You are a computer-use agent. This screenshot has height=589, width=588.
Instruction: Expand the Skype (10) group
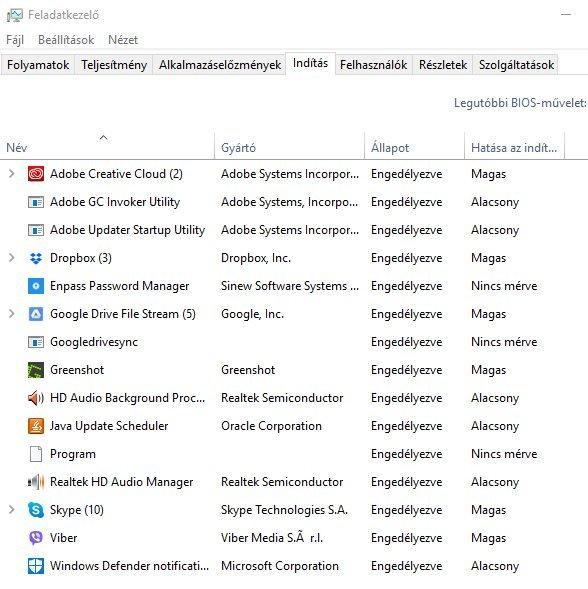click(x=11, y=510)
